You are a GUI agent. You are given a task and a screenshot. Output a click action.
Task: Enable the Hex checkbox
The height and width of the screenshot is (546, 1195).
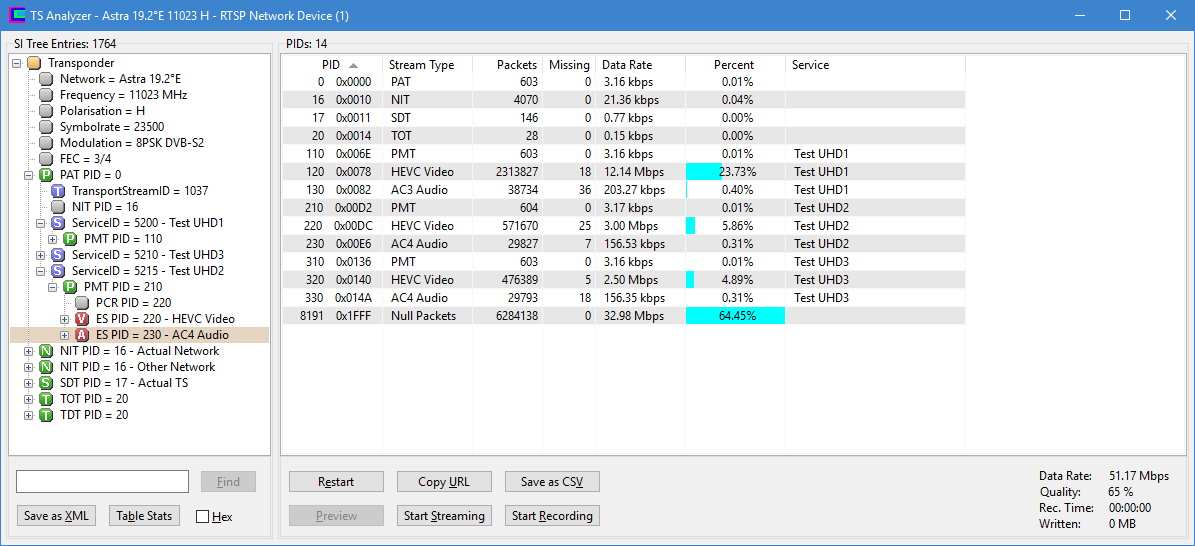(203, 517)
